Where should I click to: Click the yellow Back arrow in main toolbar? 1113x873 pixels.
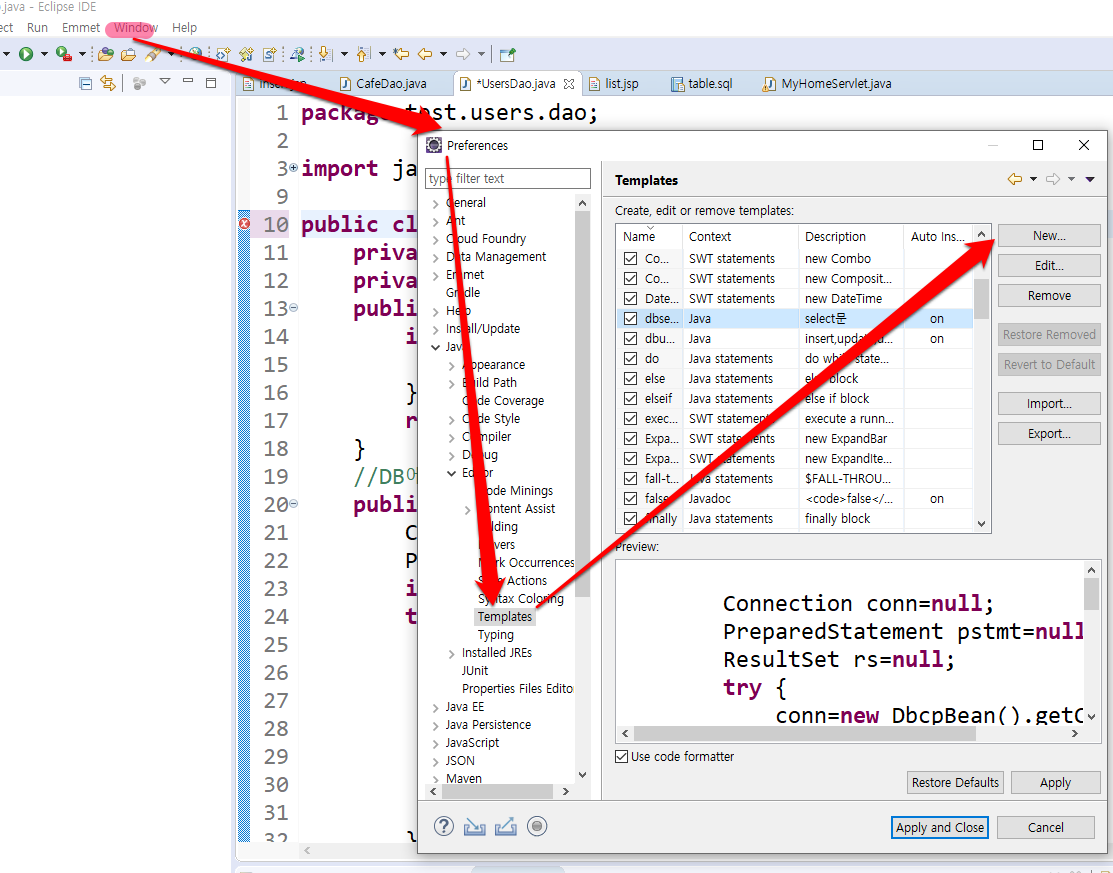point(425,54)
